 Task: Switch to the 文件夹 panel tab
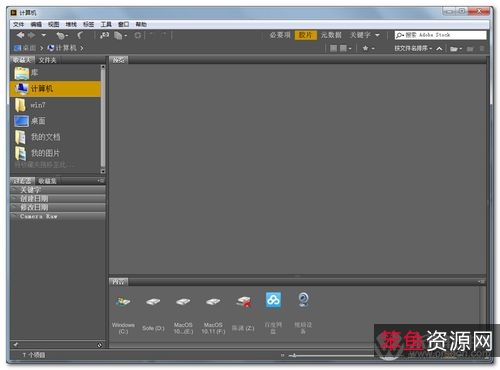[47, 60]
